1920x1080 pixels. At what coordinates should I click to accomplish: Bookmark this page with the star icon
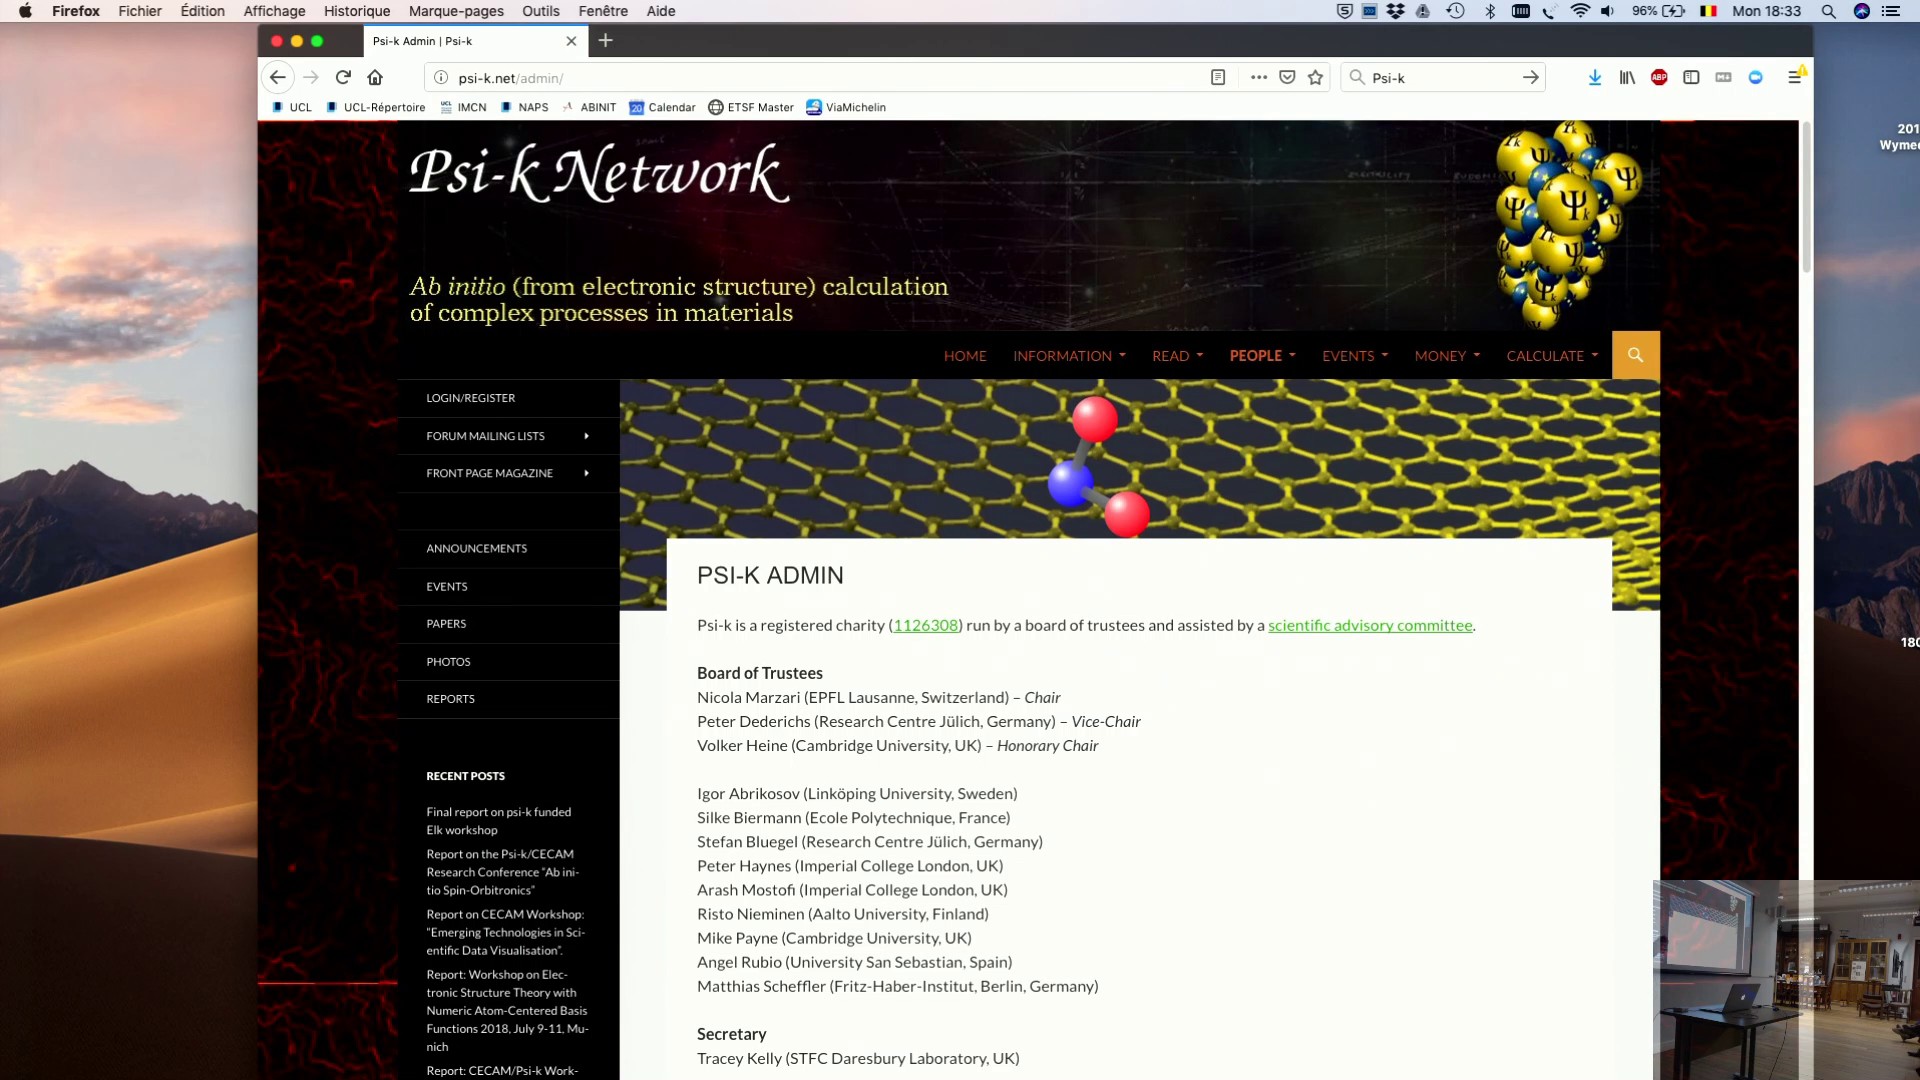(x=1315, y=77)
